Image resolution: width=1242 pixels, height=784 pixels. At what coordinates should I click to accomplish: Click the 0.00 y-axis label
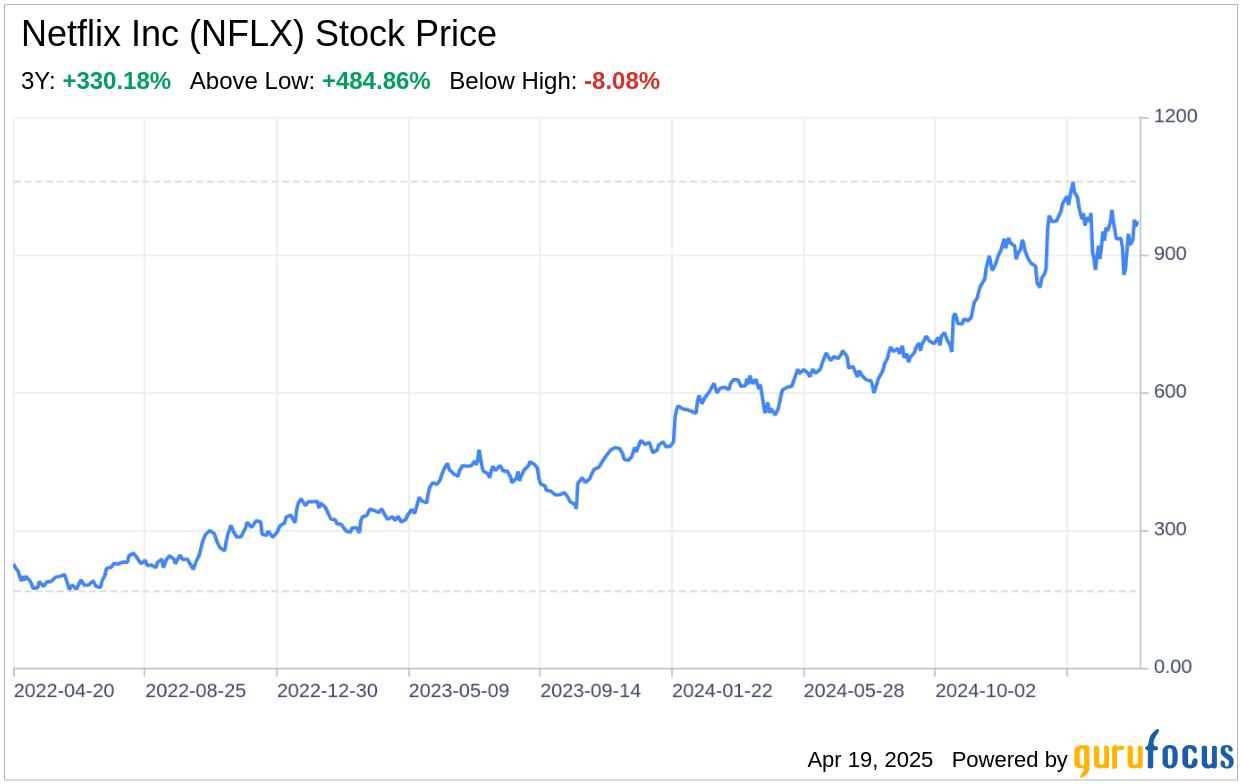[1172, 667]
